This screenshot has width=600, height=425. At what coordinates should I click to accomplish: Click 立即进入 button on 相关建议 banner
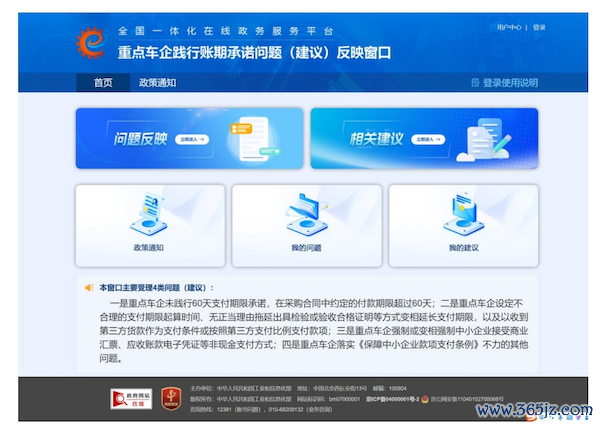428,139
